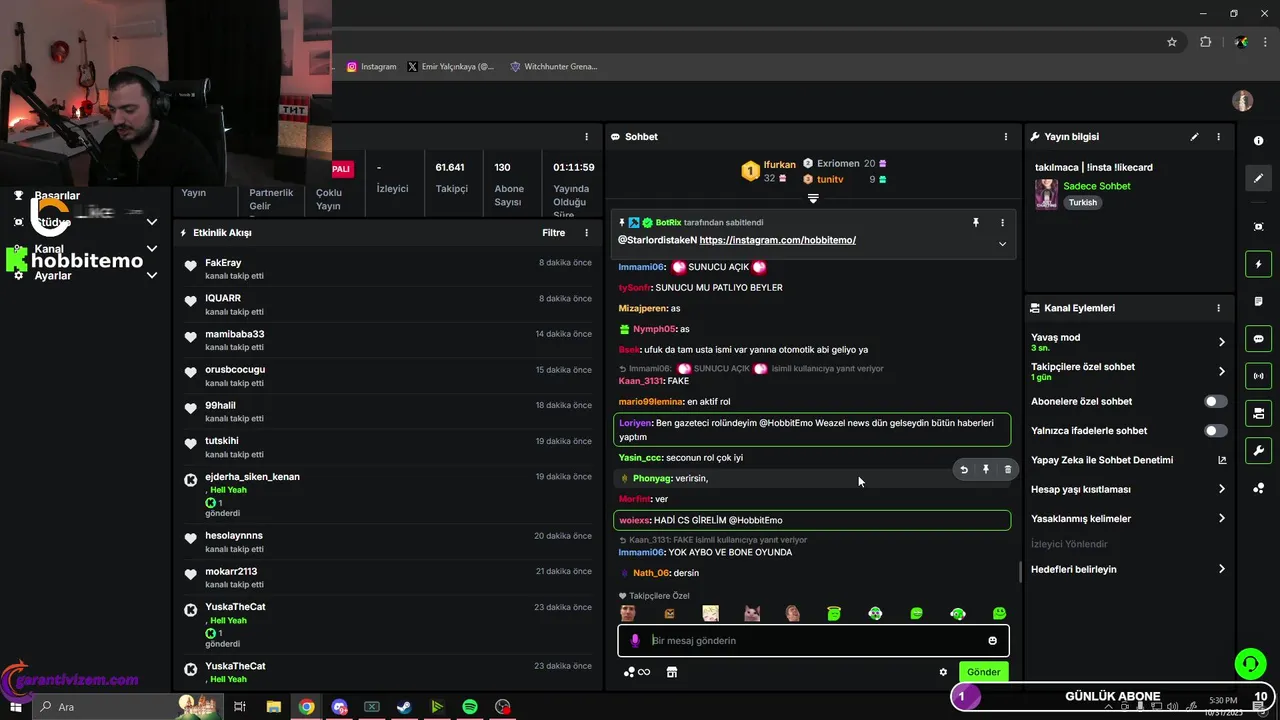The height and width of the screenshot is (720, 1280).
Task: Click the three-dots icon at sidebar bottom
Action: tap(1258, 488)
